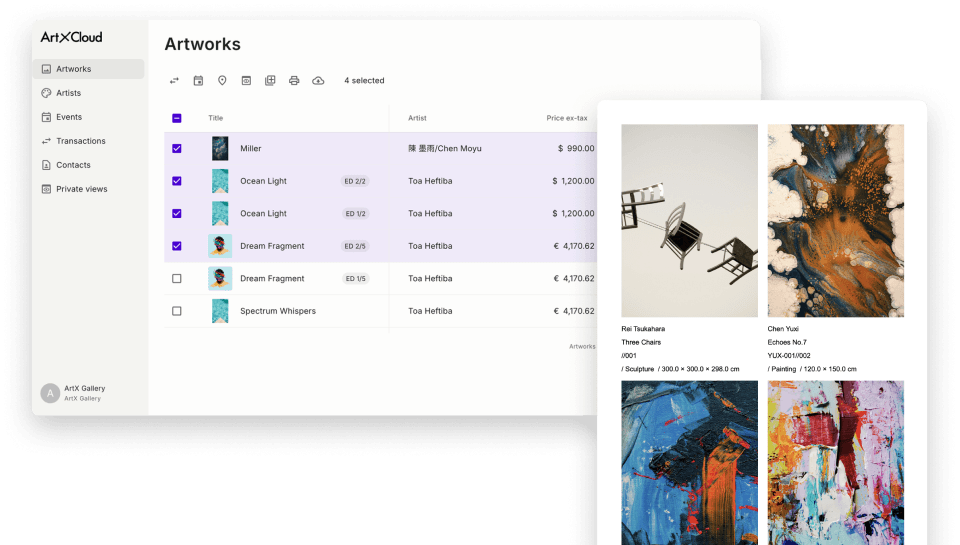960x545 pixels.
Task: Click the add-to-collection grid icon in toolbar
Action: pos(270,80)
